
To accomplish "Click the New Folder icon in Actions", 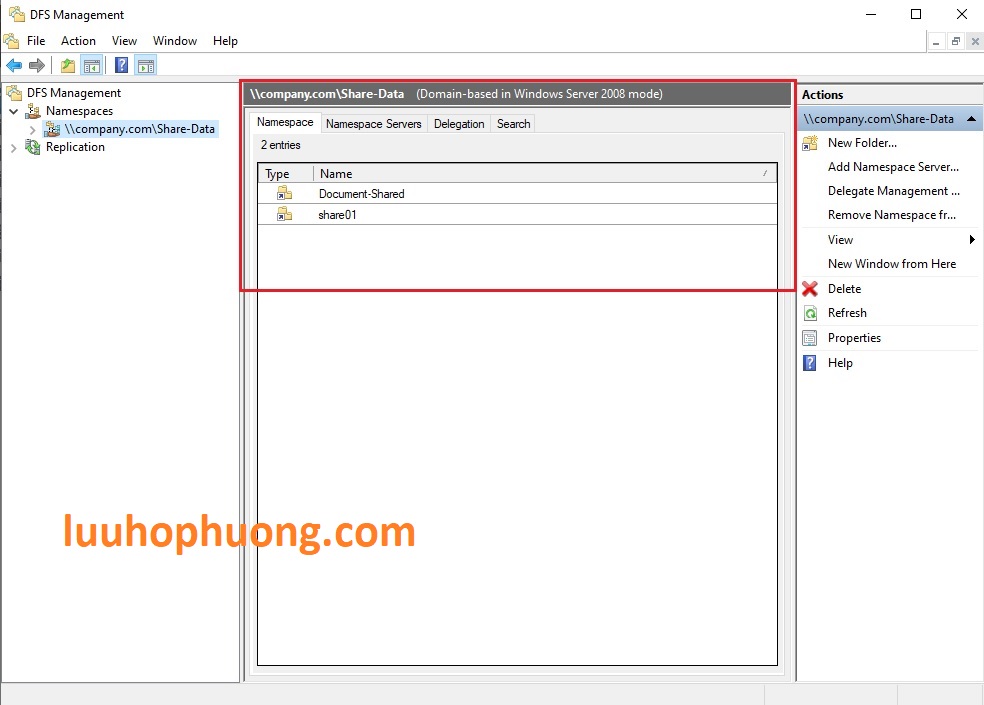I will tap(809, 143).
